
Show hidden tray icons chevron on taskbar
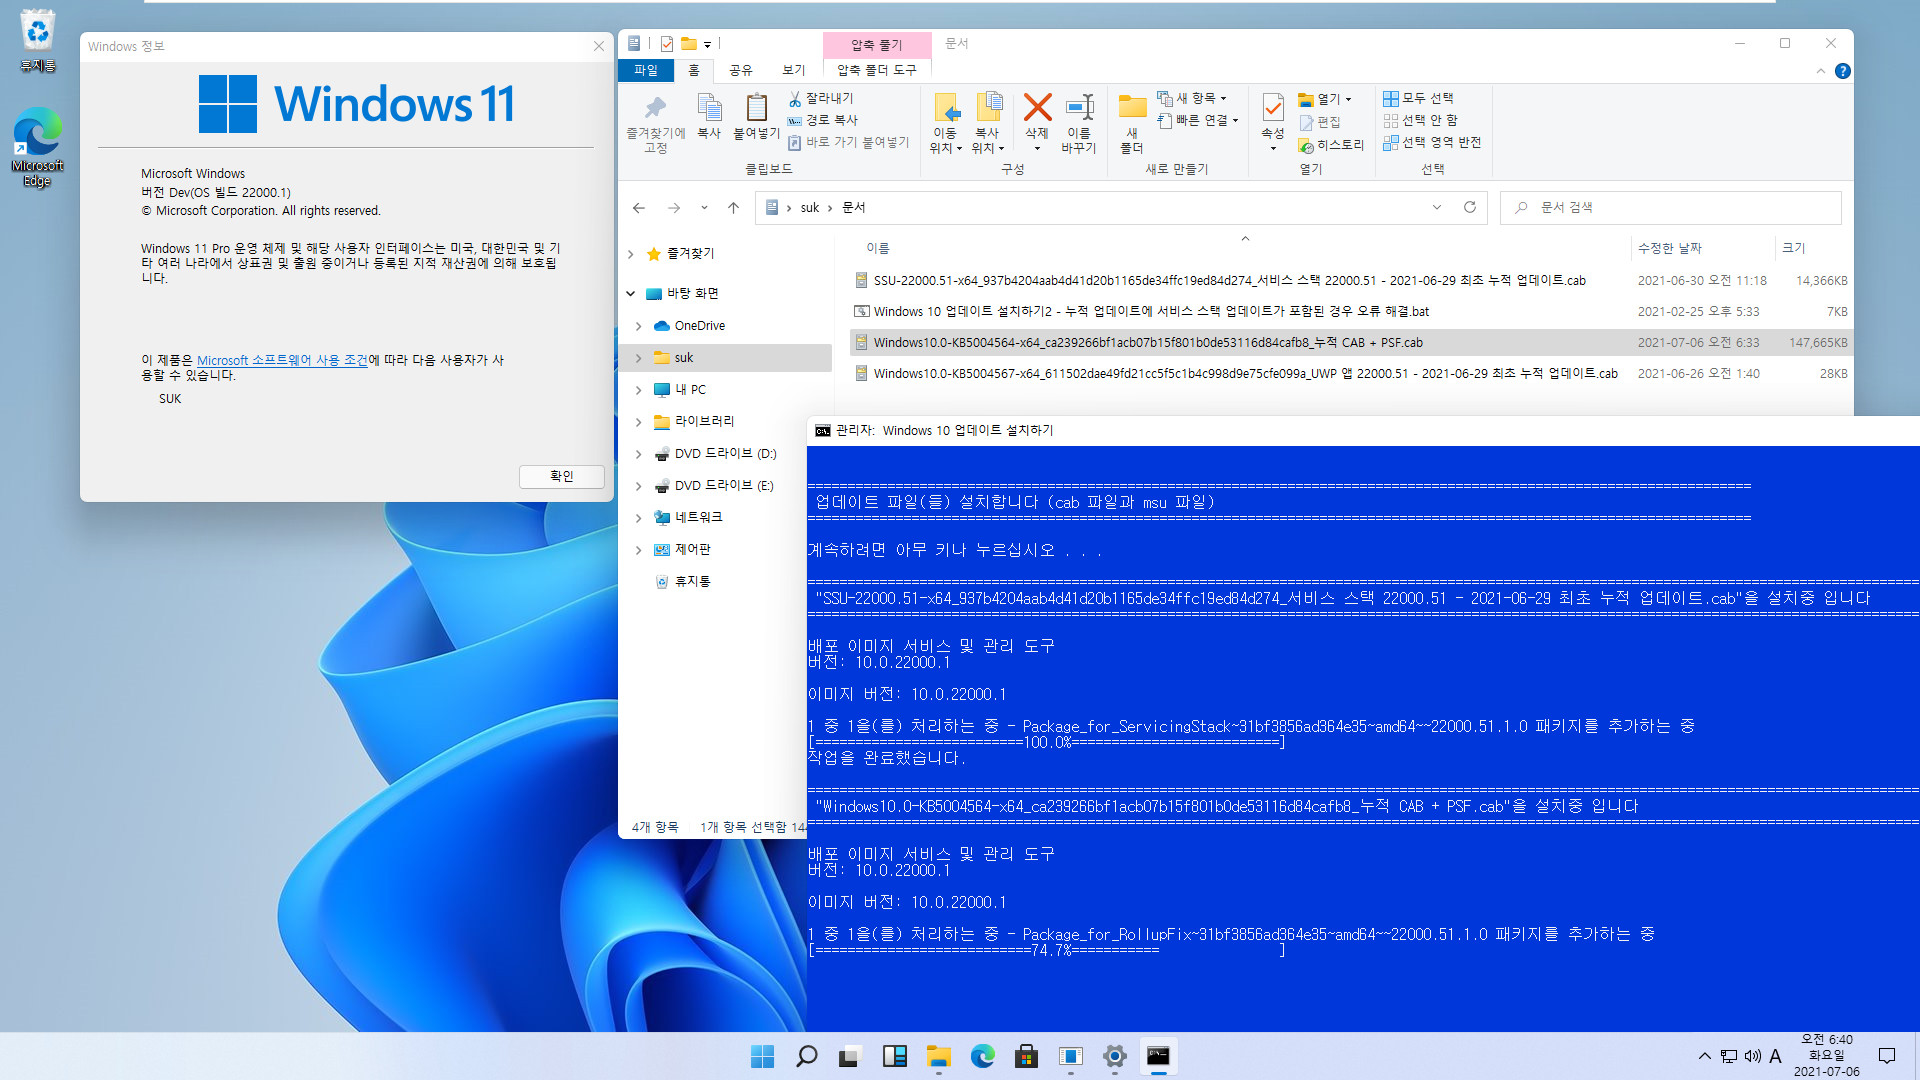pos(1704,1056)
